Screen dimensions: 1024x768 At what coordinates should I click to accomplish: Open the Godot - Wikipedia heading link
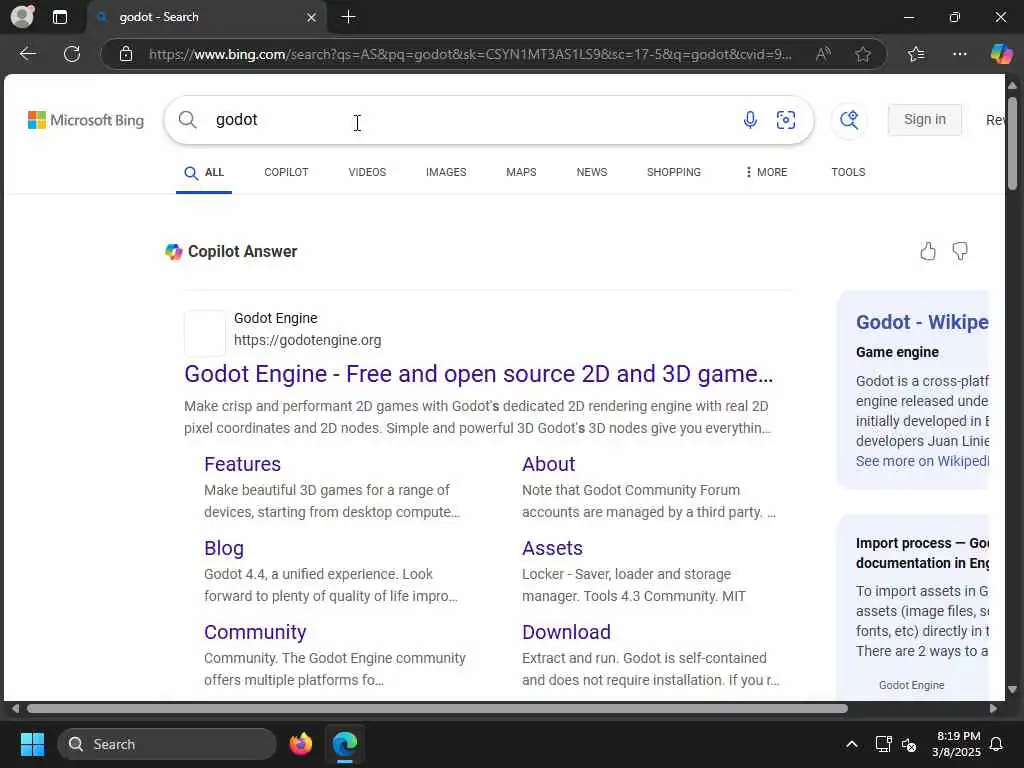coord(922,322)
